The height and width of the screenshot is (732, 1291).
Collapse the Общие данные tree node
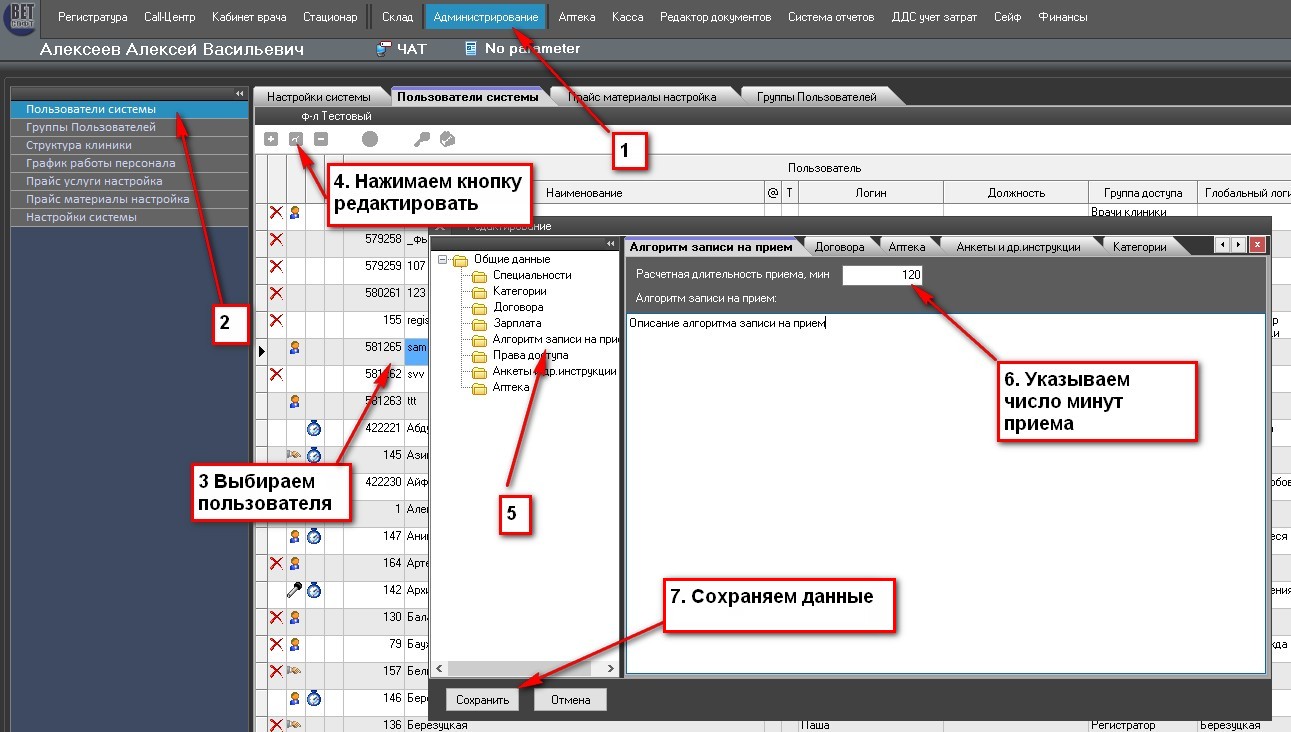tap(444, 260)
